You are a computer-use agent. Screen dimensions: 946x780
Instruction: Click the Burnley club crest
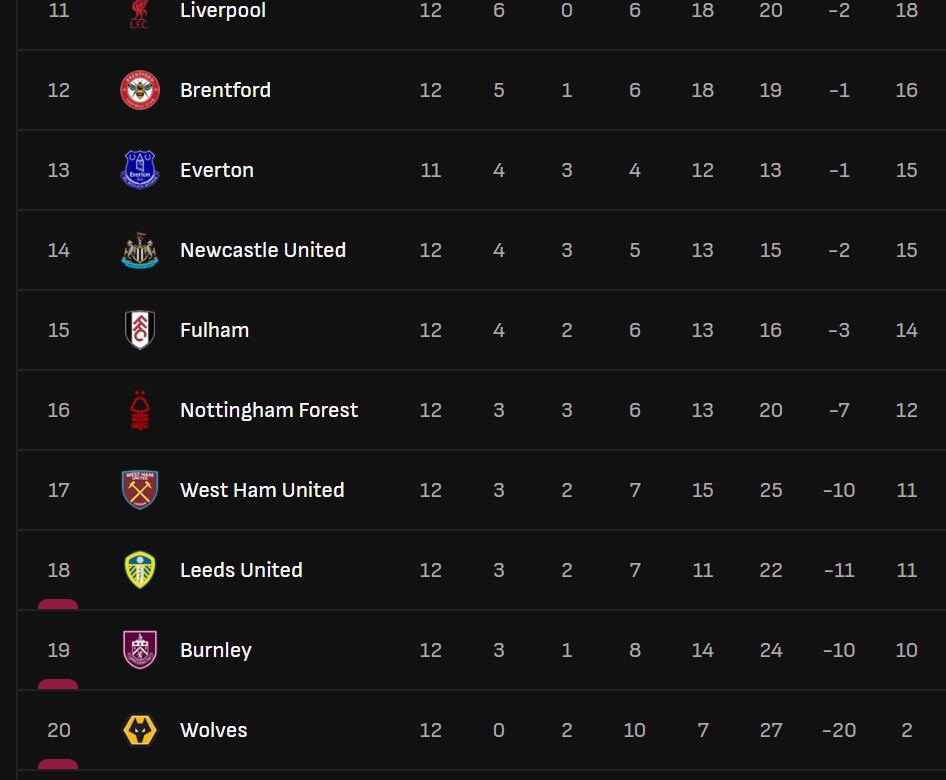tap(139, 650)
